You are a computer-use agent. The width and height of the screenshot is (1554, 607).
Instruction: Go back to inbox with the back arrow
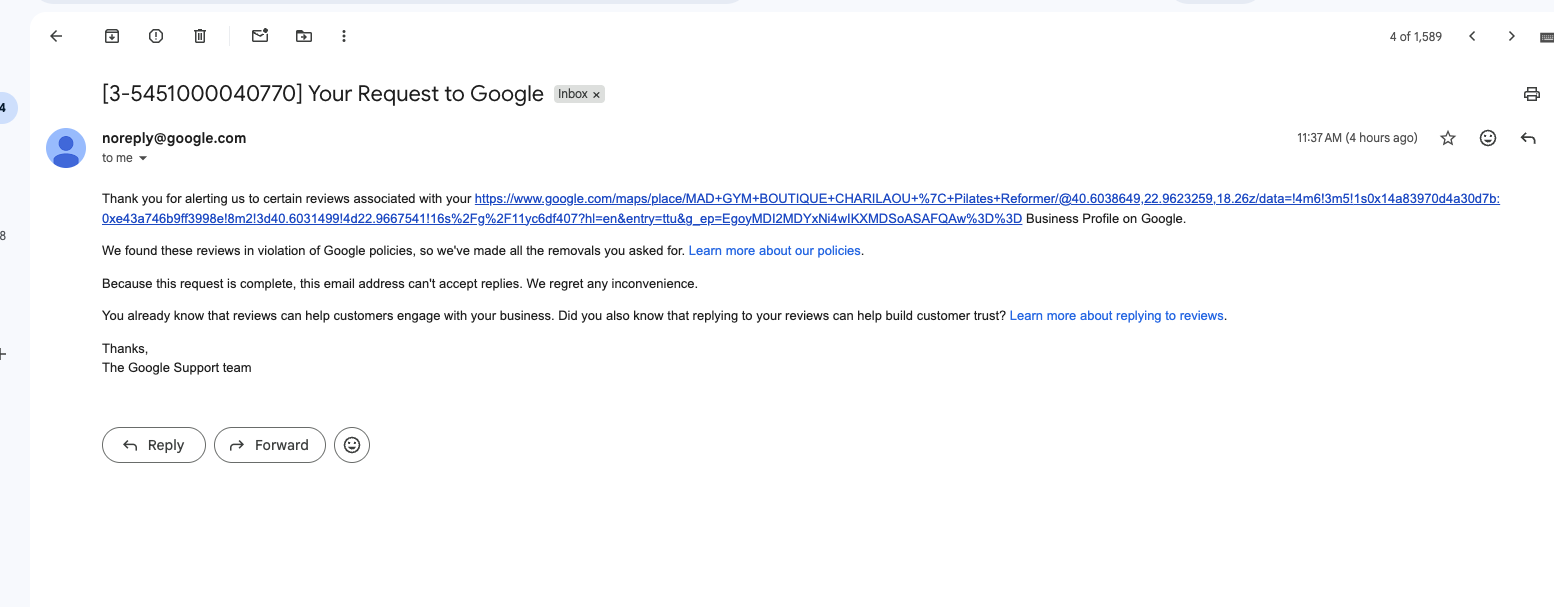[x=56, y=36]
